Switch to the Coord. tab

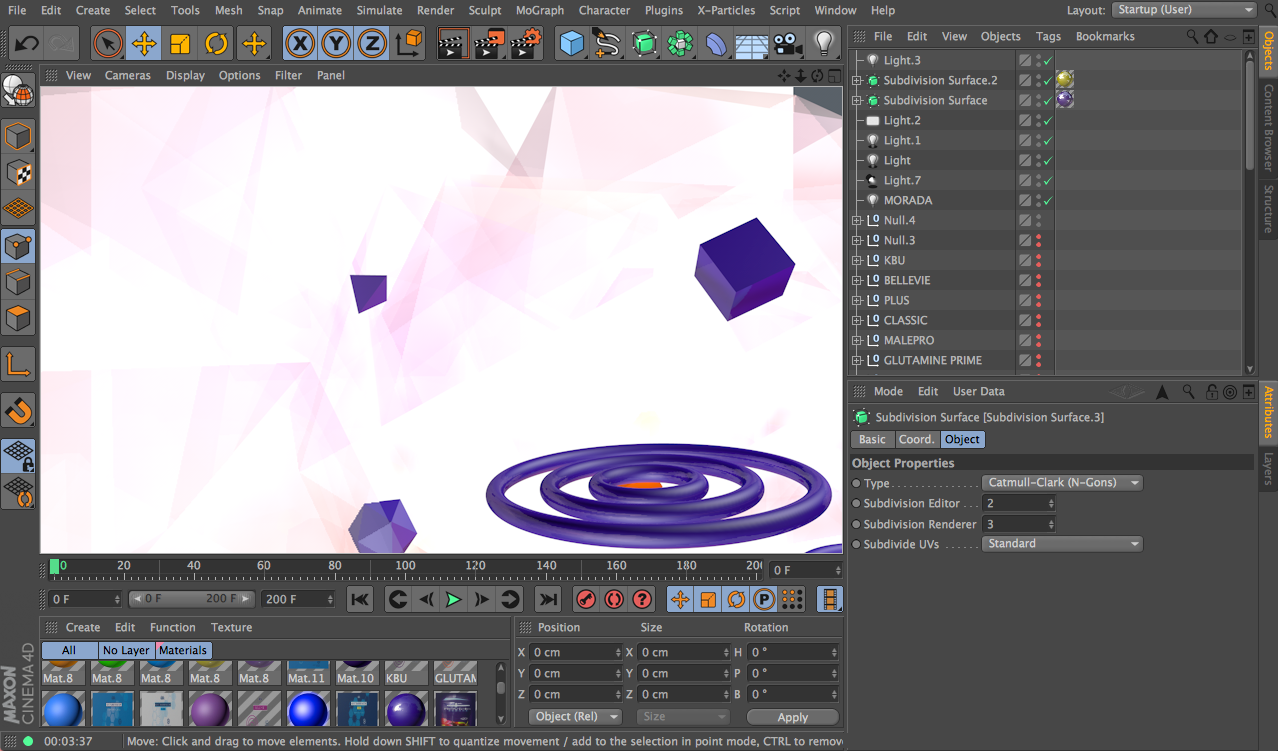916,440
